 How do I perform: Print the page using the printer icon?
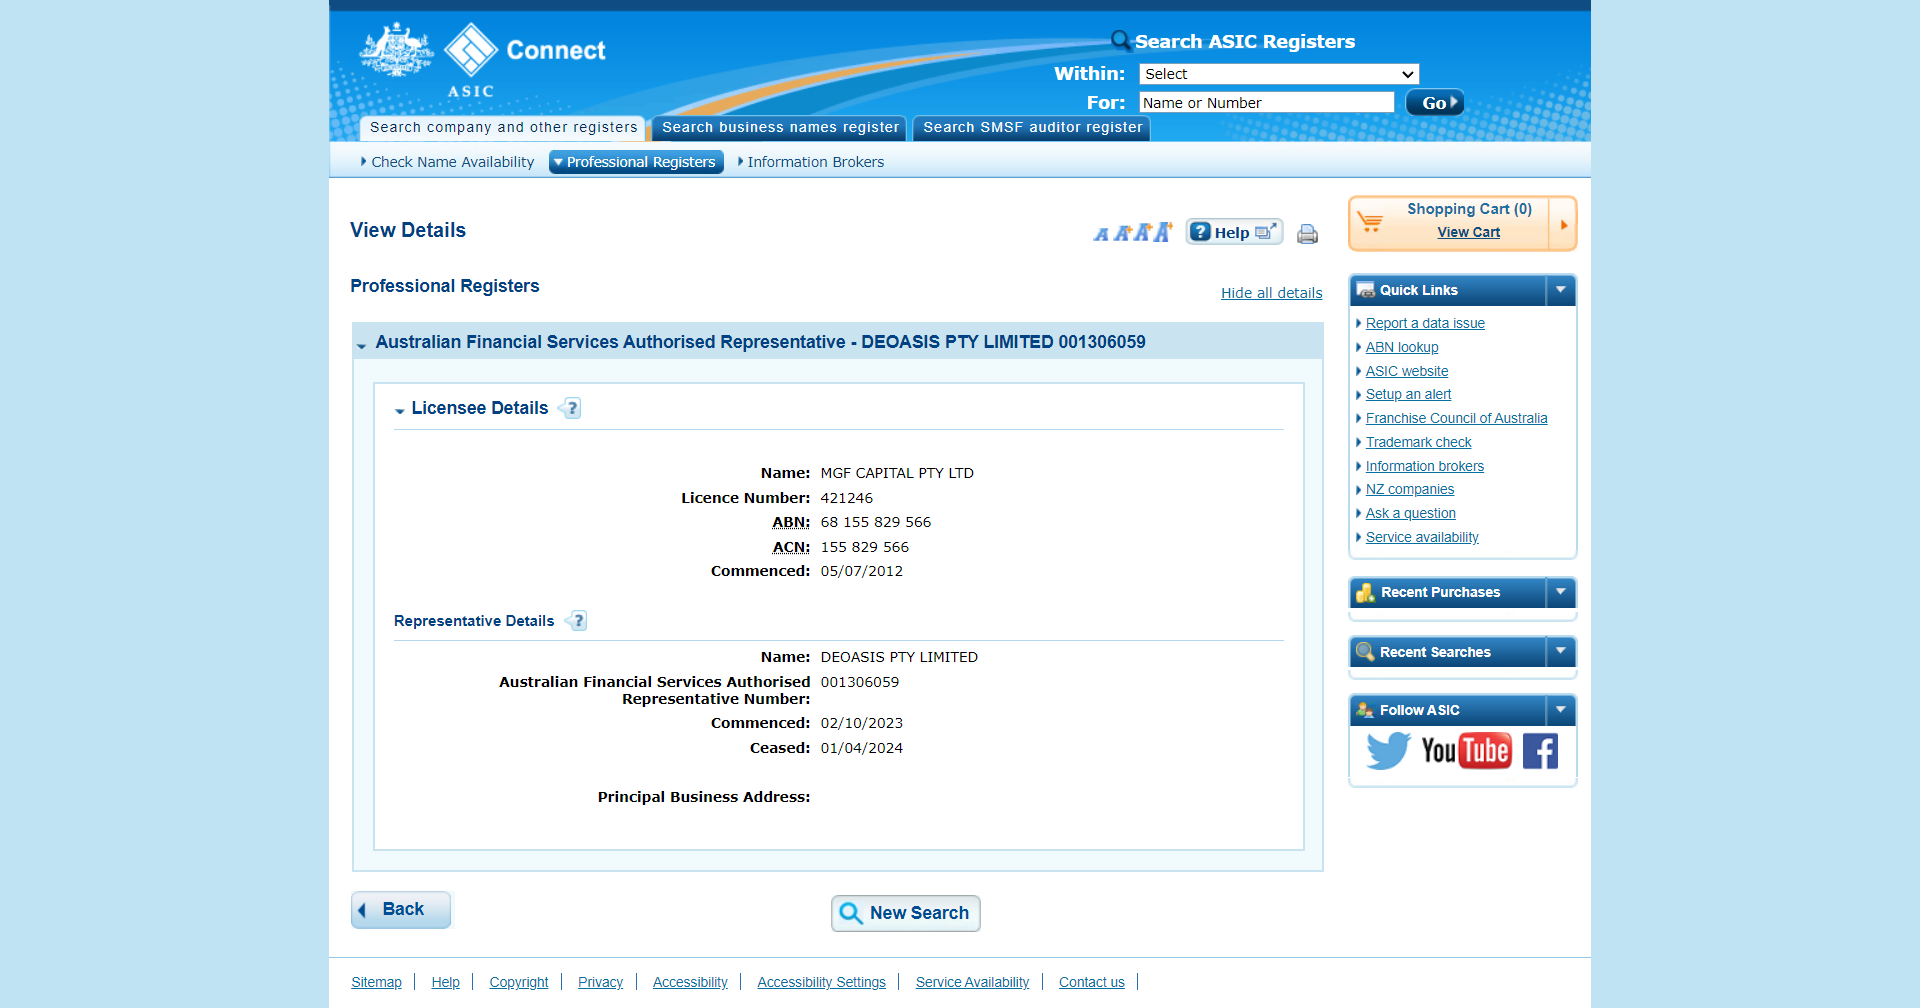click(x=1307, y=234)
